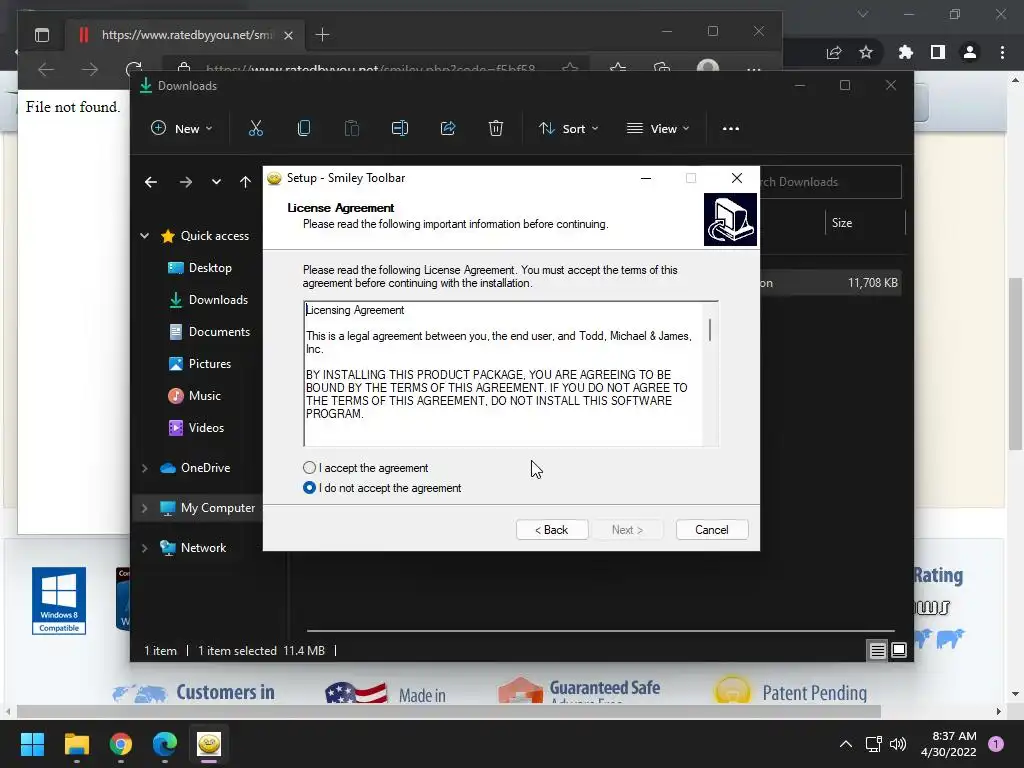The image size is (1024, 768).
Task: Click the Share icon in Explorer toolbar
Action: pyautogui.click(x=448, y=129)
